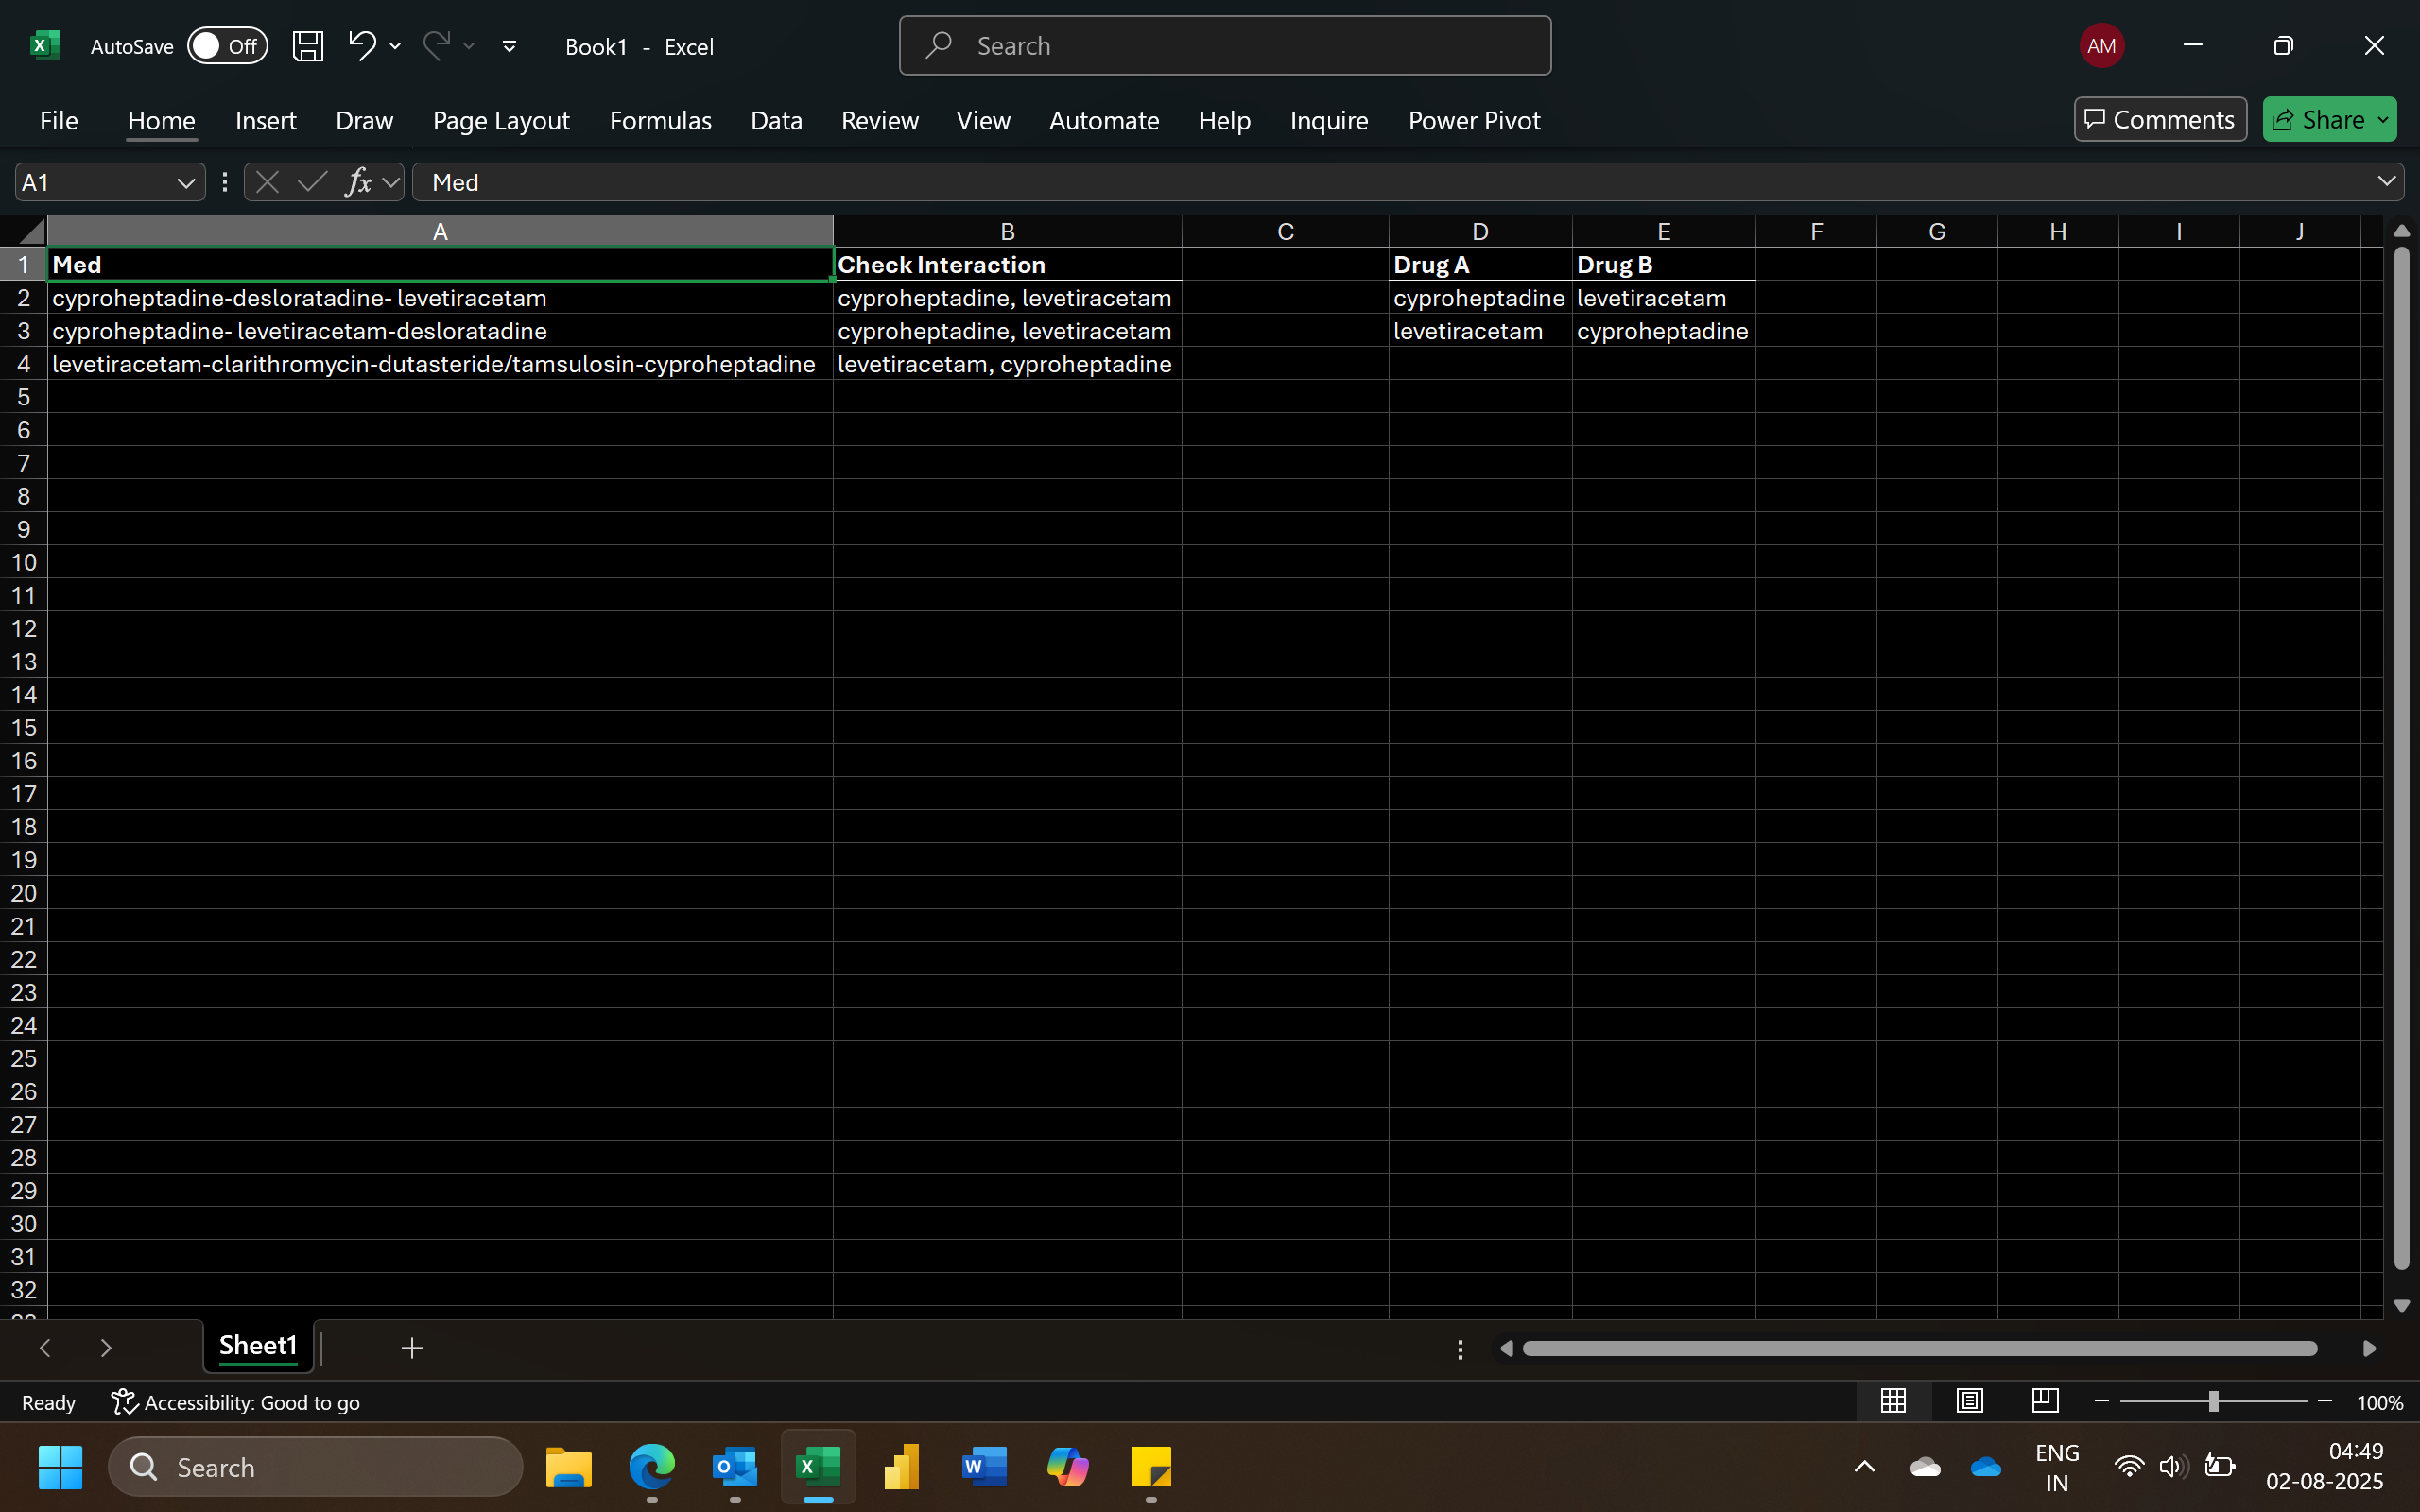This screenshot has width=2420, height=1512.
Task: Click the Select All corner triangle
Action: pyautogui.click(x=32, y=232)
